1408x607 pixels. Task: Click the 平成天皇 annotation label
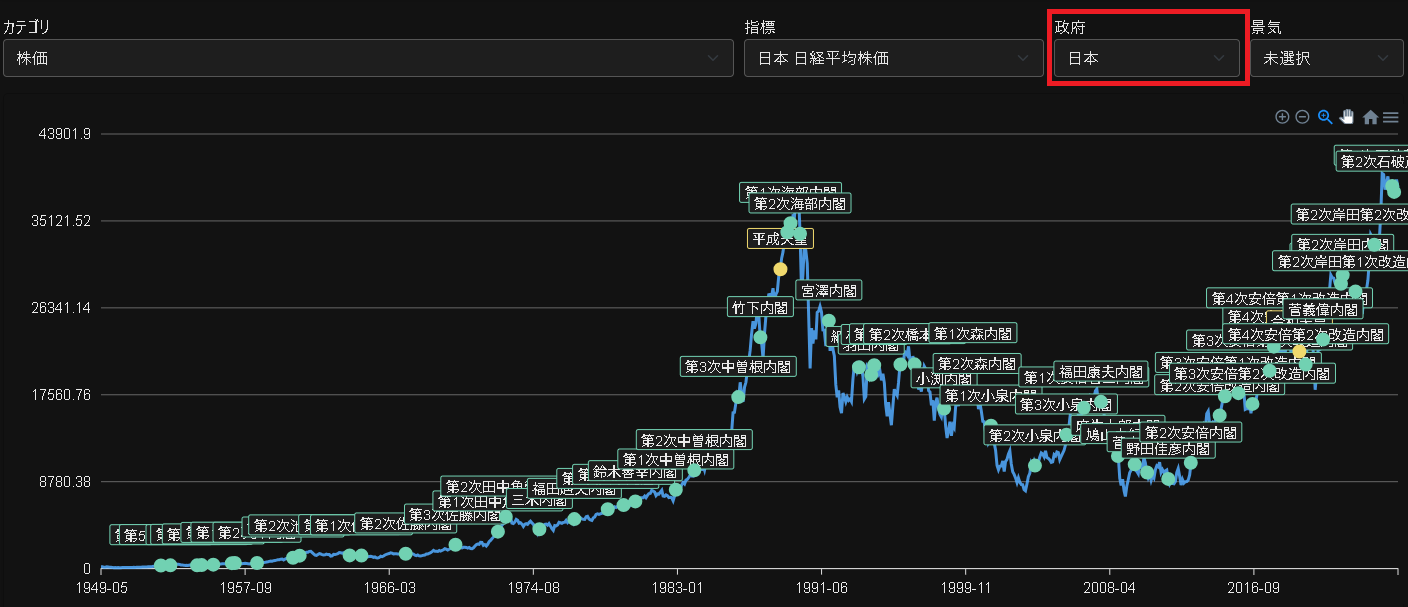pos(780,238)
